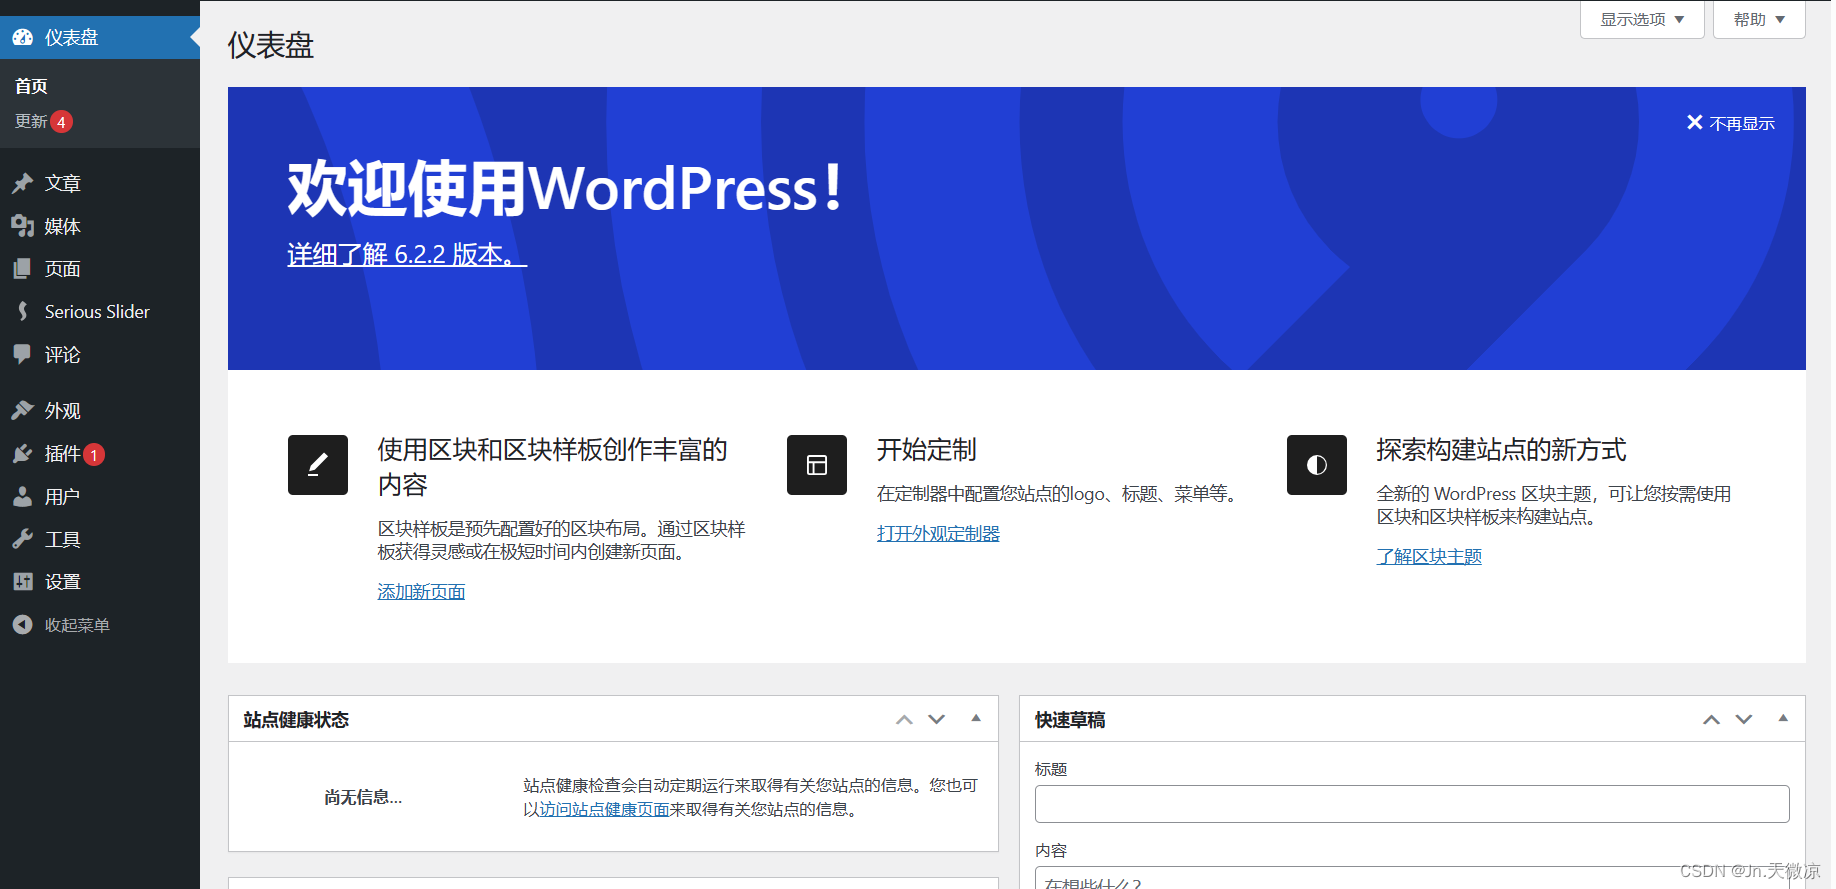Screen dimensions: 1836x889
Task: Click the 仪表盘 page heading
Action: (x=271, y=45)
